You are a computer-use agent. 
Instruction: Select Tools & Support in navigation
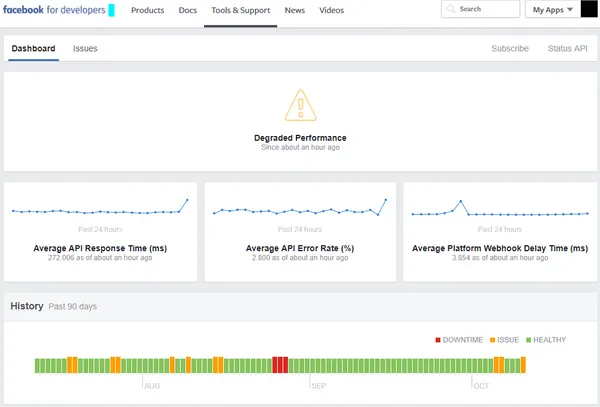(240, 10)
